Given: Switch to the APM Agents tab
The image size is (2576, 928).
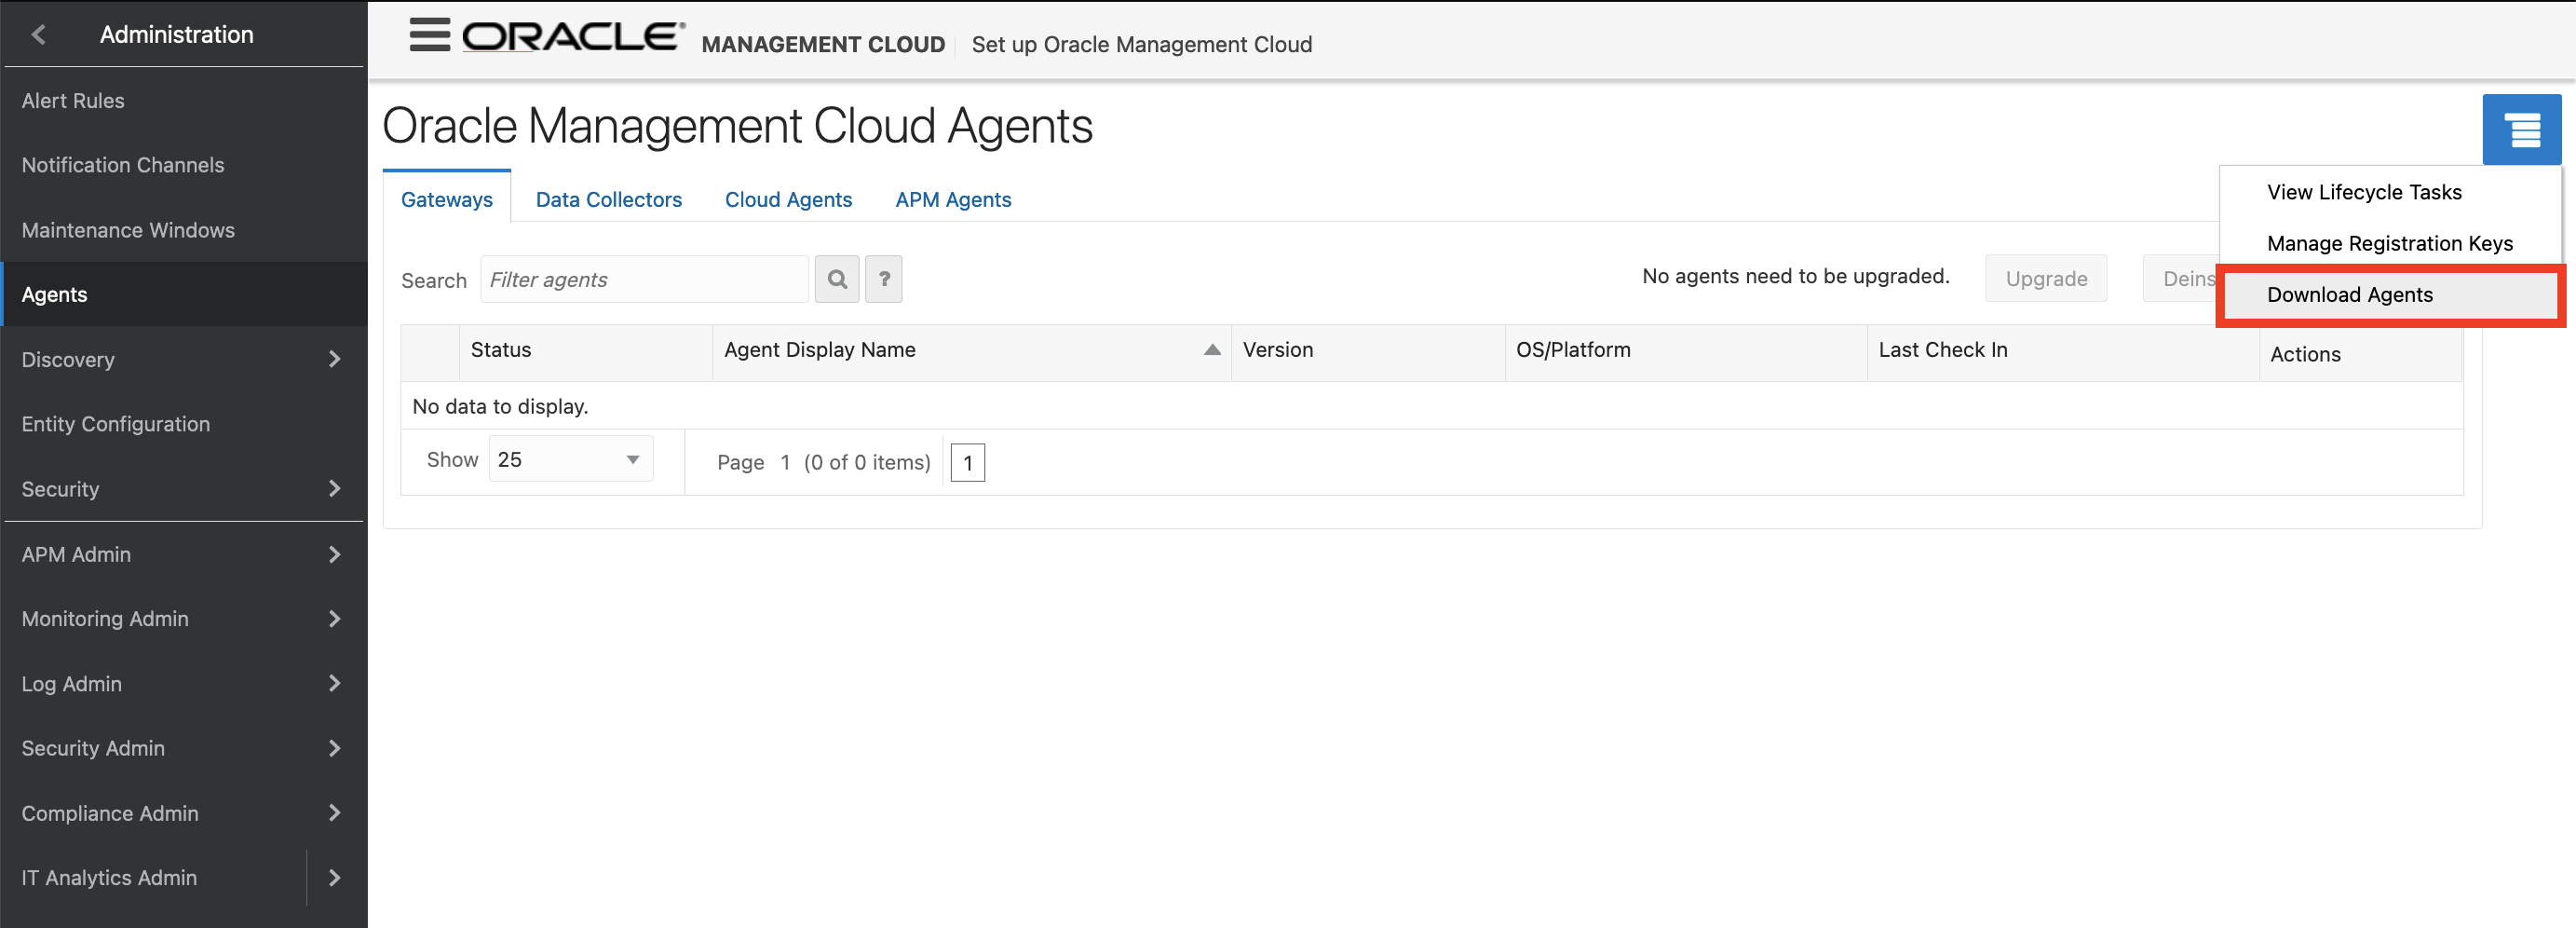Looking at the screenshot, I should (952, 199).
